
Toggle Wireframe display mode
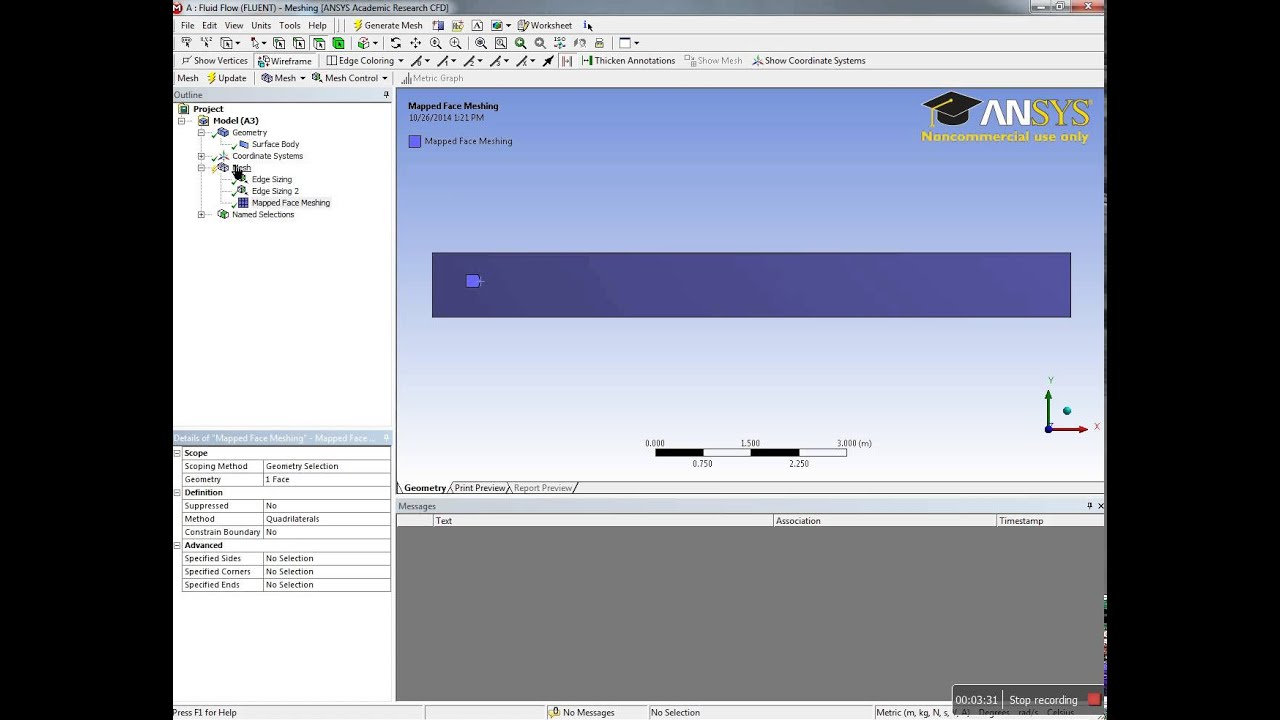click(283, 61)
